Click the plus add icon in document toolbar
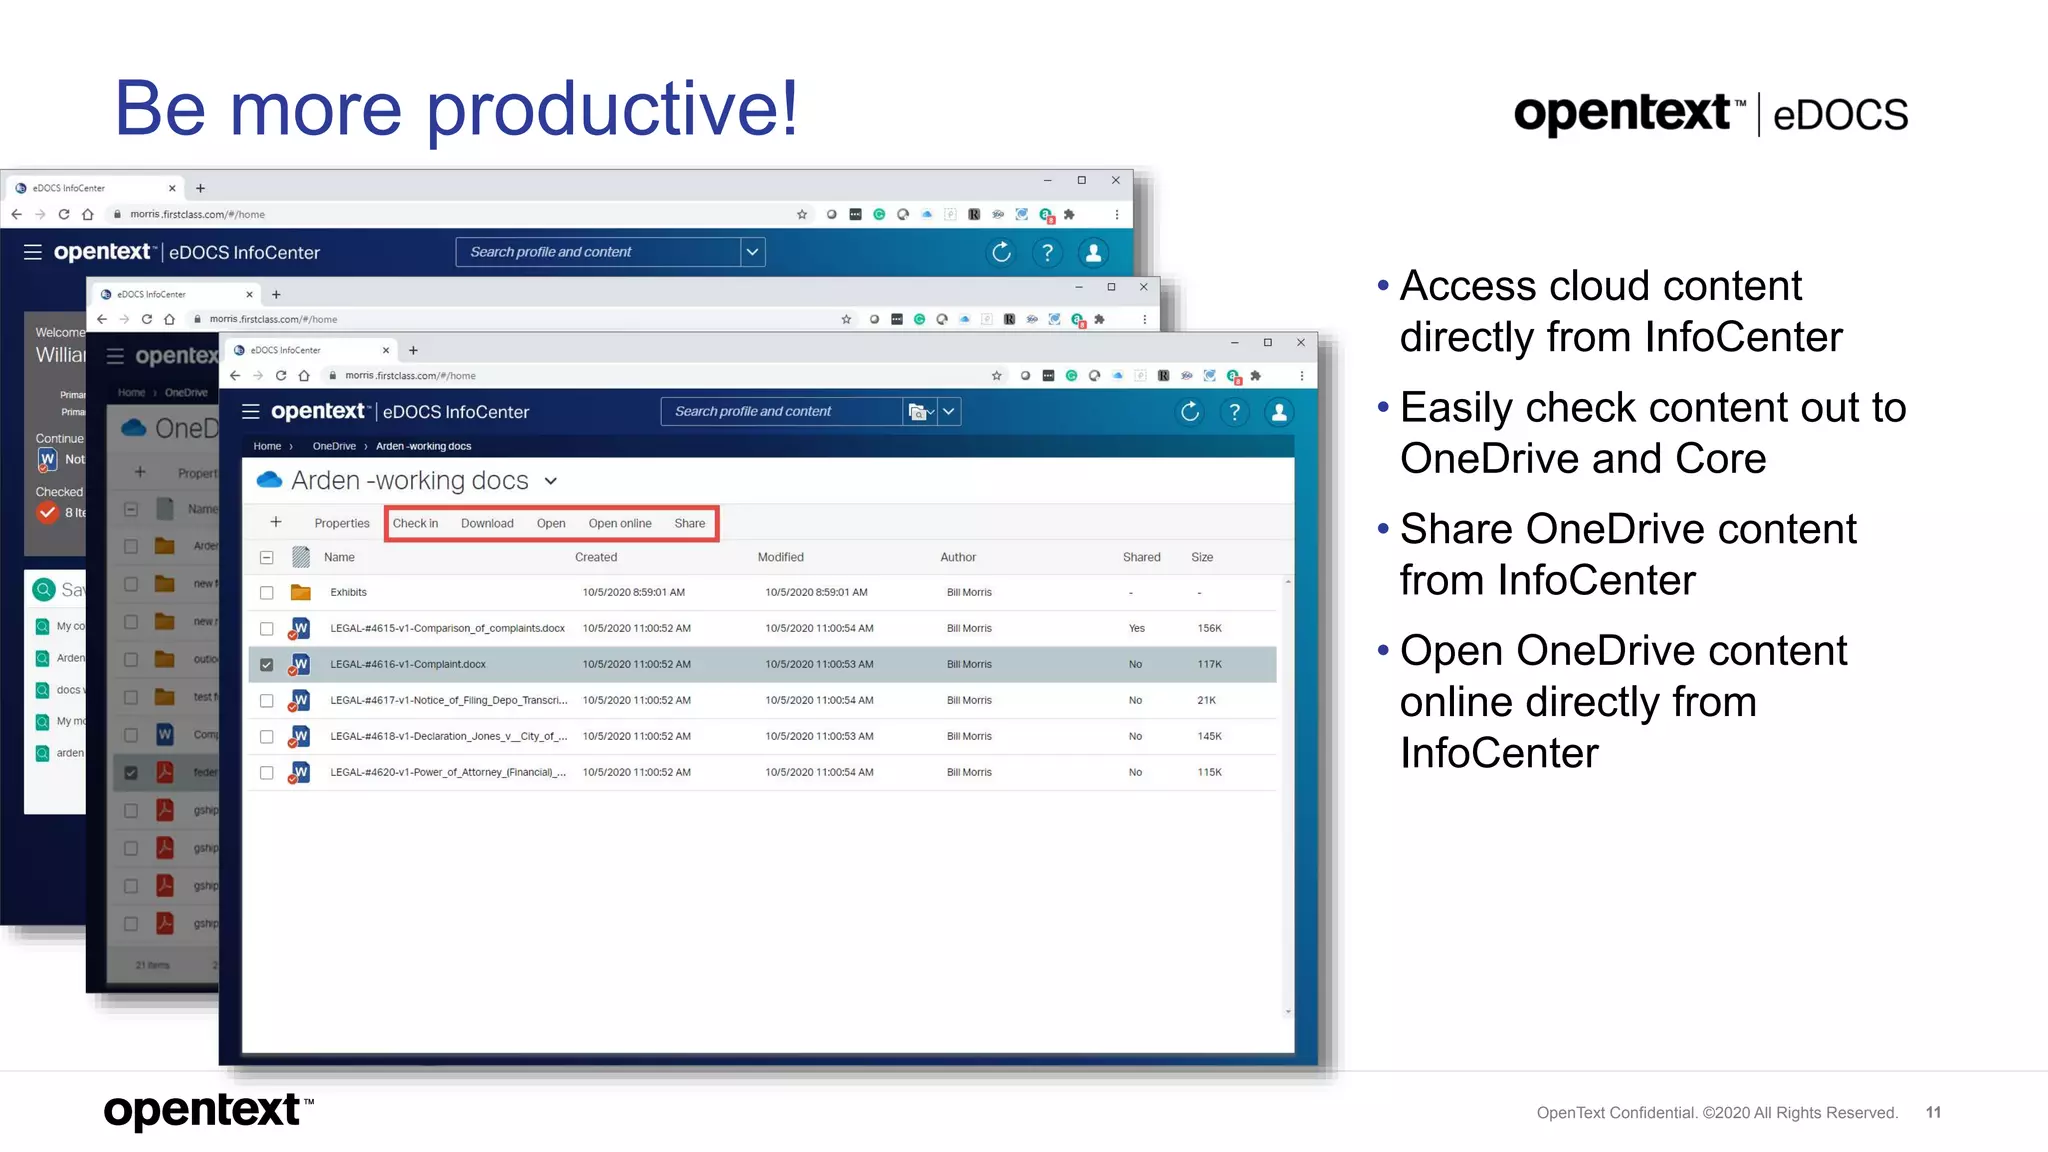2048x1152 pixels. 276,522
